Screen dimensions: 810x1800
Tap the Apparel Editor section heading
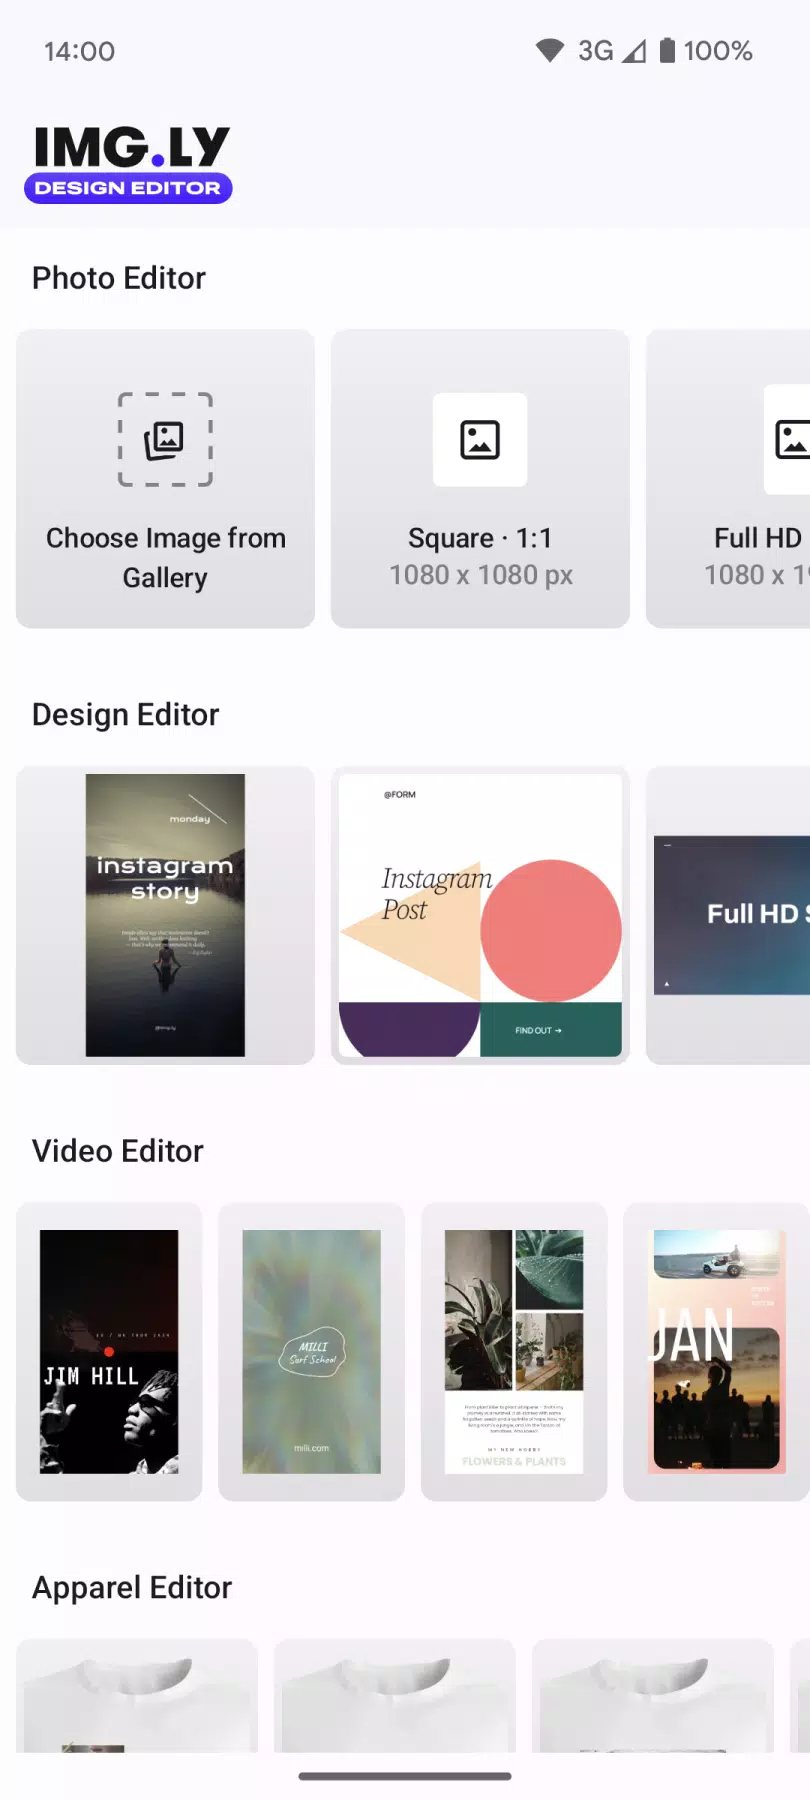132,1588
